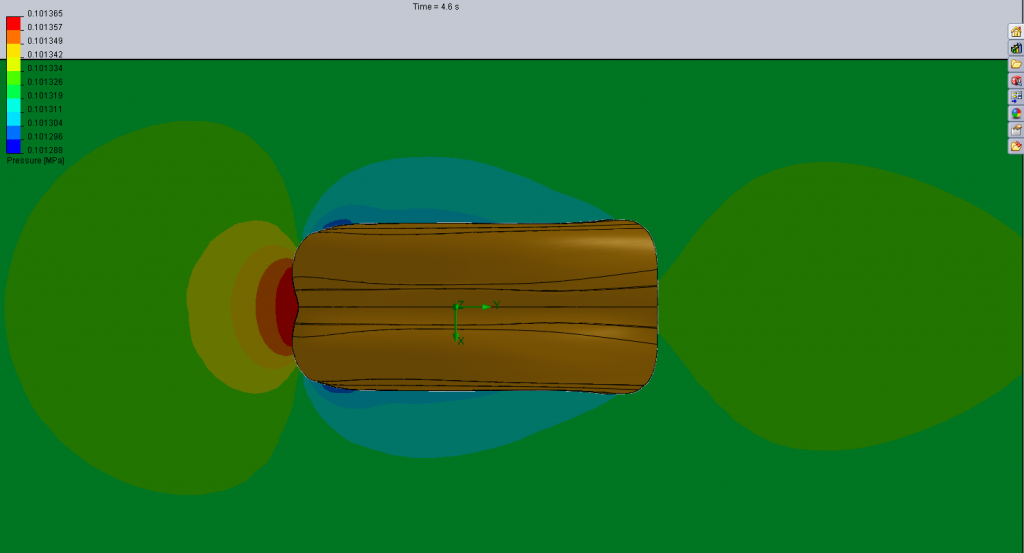
Task: Open the pane tab with the blue arrow
Action: point(1016,97)
